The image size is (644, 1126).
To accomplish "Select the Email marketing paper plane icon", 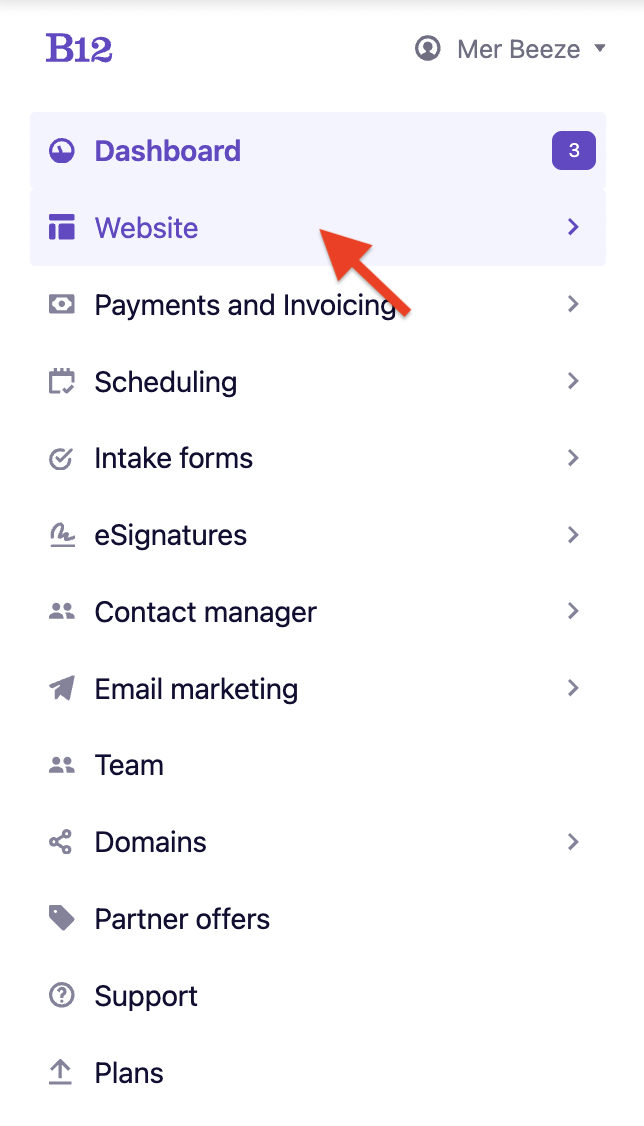I will pyautogui.click(x=61, y=688).
